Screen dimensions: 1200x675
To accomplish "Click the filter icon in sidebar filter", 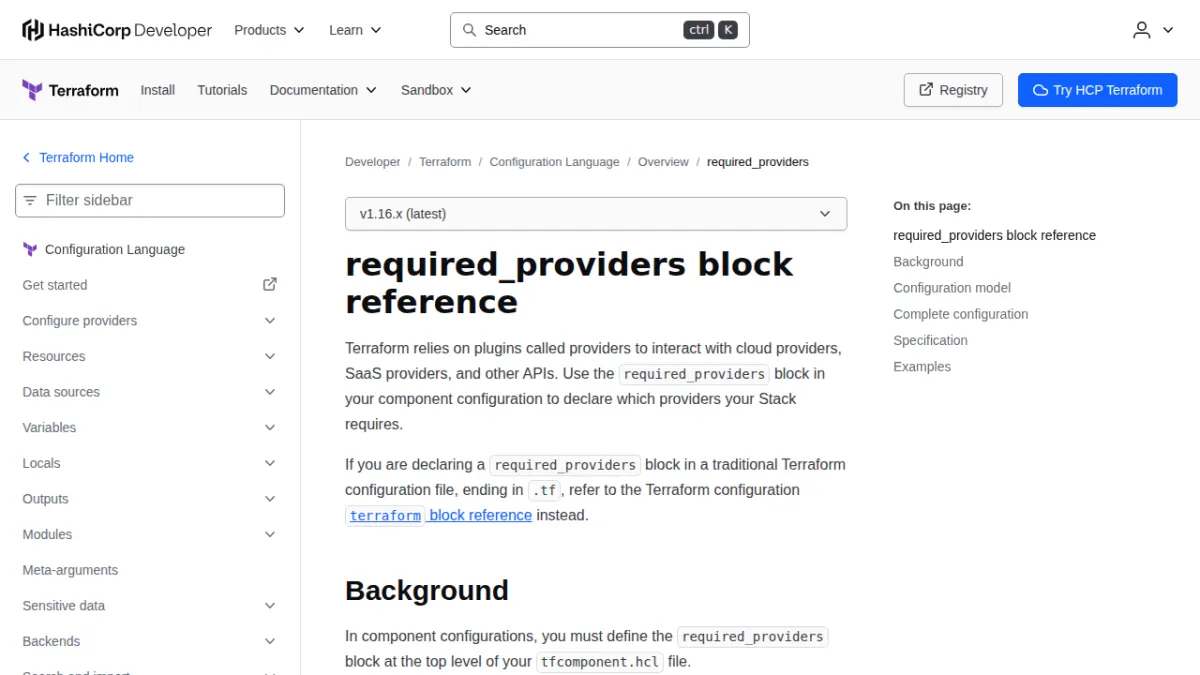I will coord(30,200).
